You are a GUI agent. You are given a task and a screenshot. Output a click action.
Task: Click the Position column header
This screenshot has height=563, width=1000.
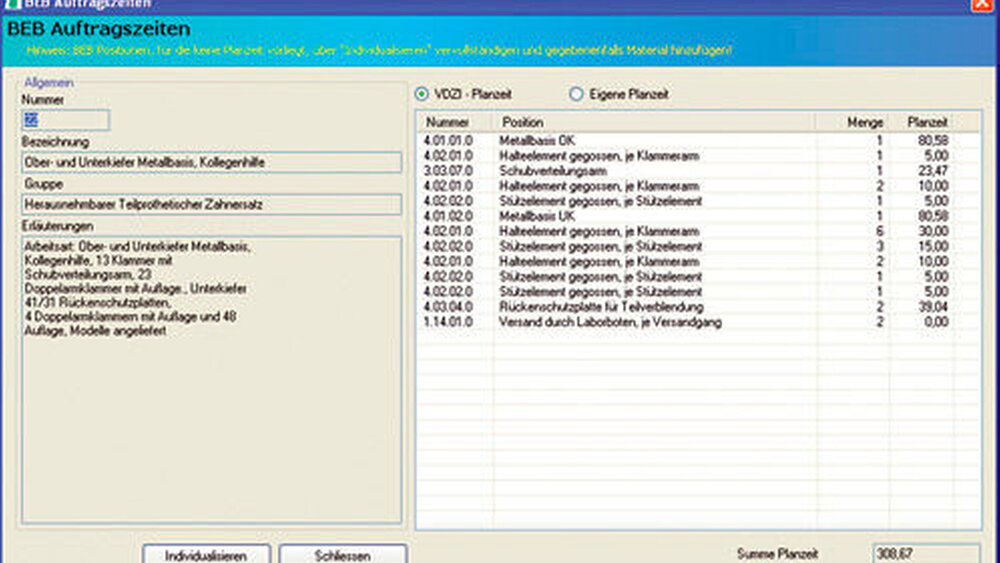pos(655,122)
